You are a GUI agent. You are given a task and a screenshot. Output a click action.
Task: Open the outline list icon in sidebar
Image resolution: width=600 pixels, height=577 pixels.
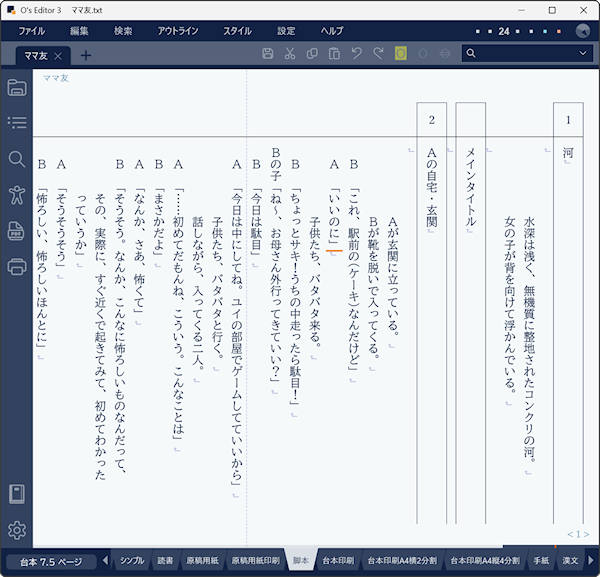pyautogui.click(x=16, y=123)
